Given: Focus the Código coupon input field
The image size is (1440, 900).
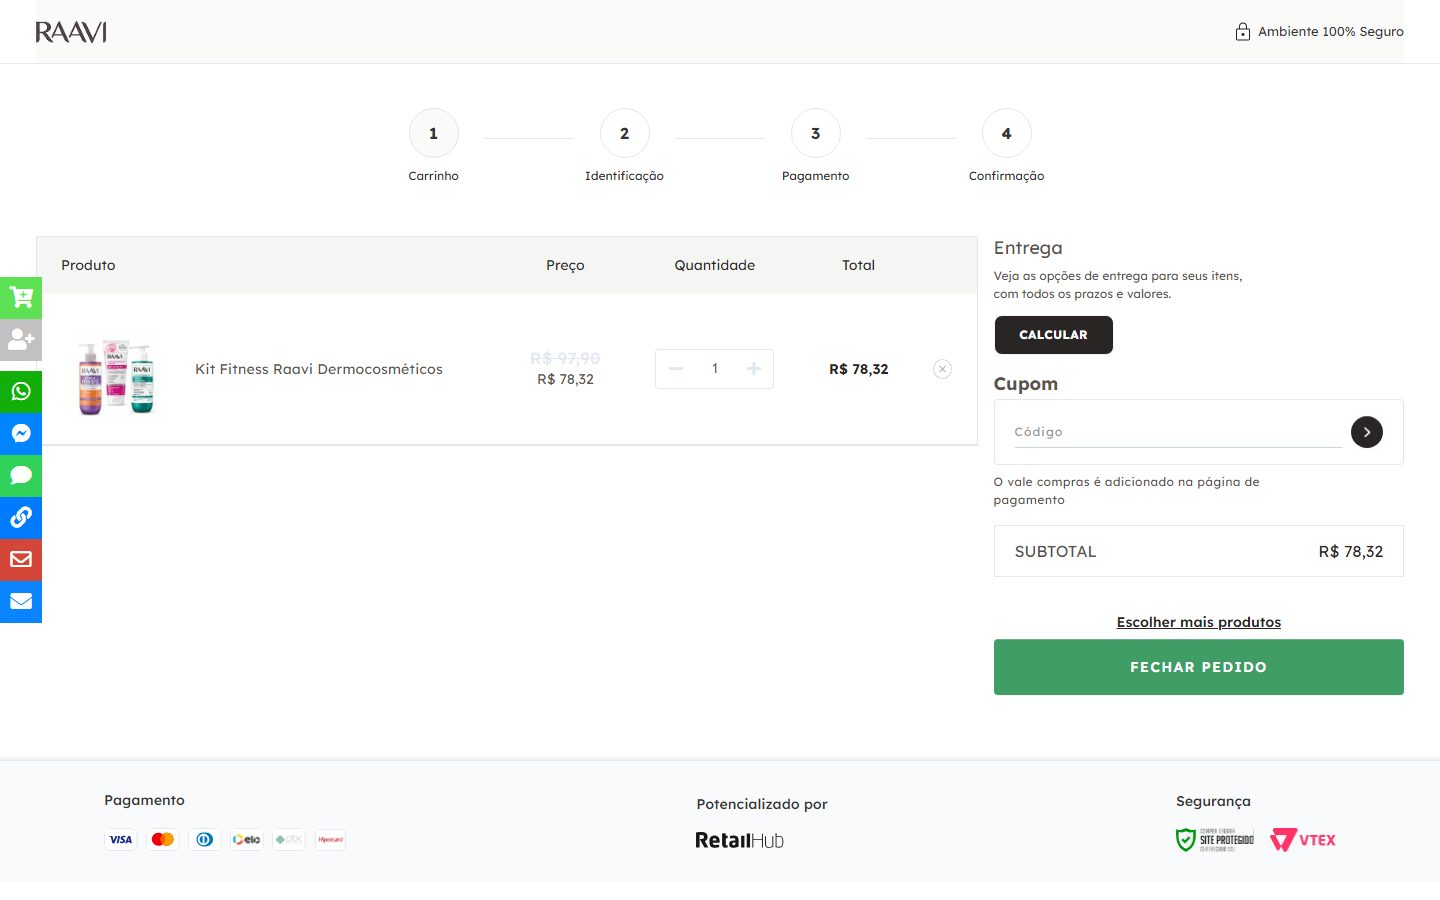Looking at the screenshot, I should click(1178, 432).
